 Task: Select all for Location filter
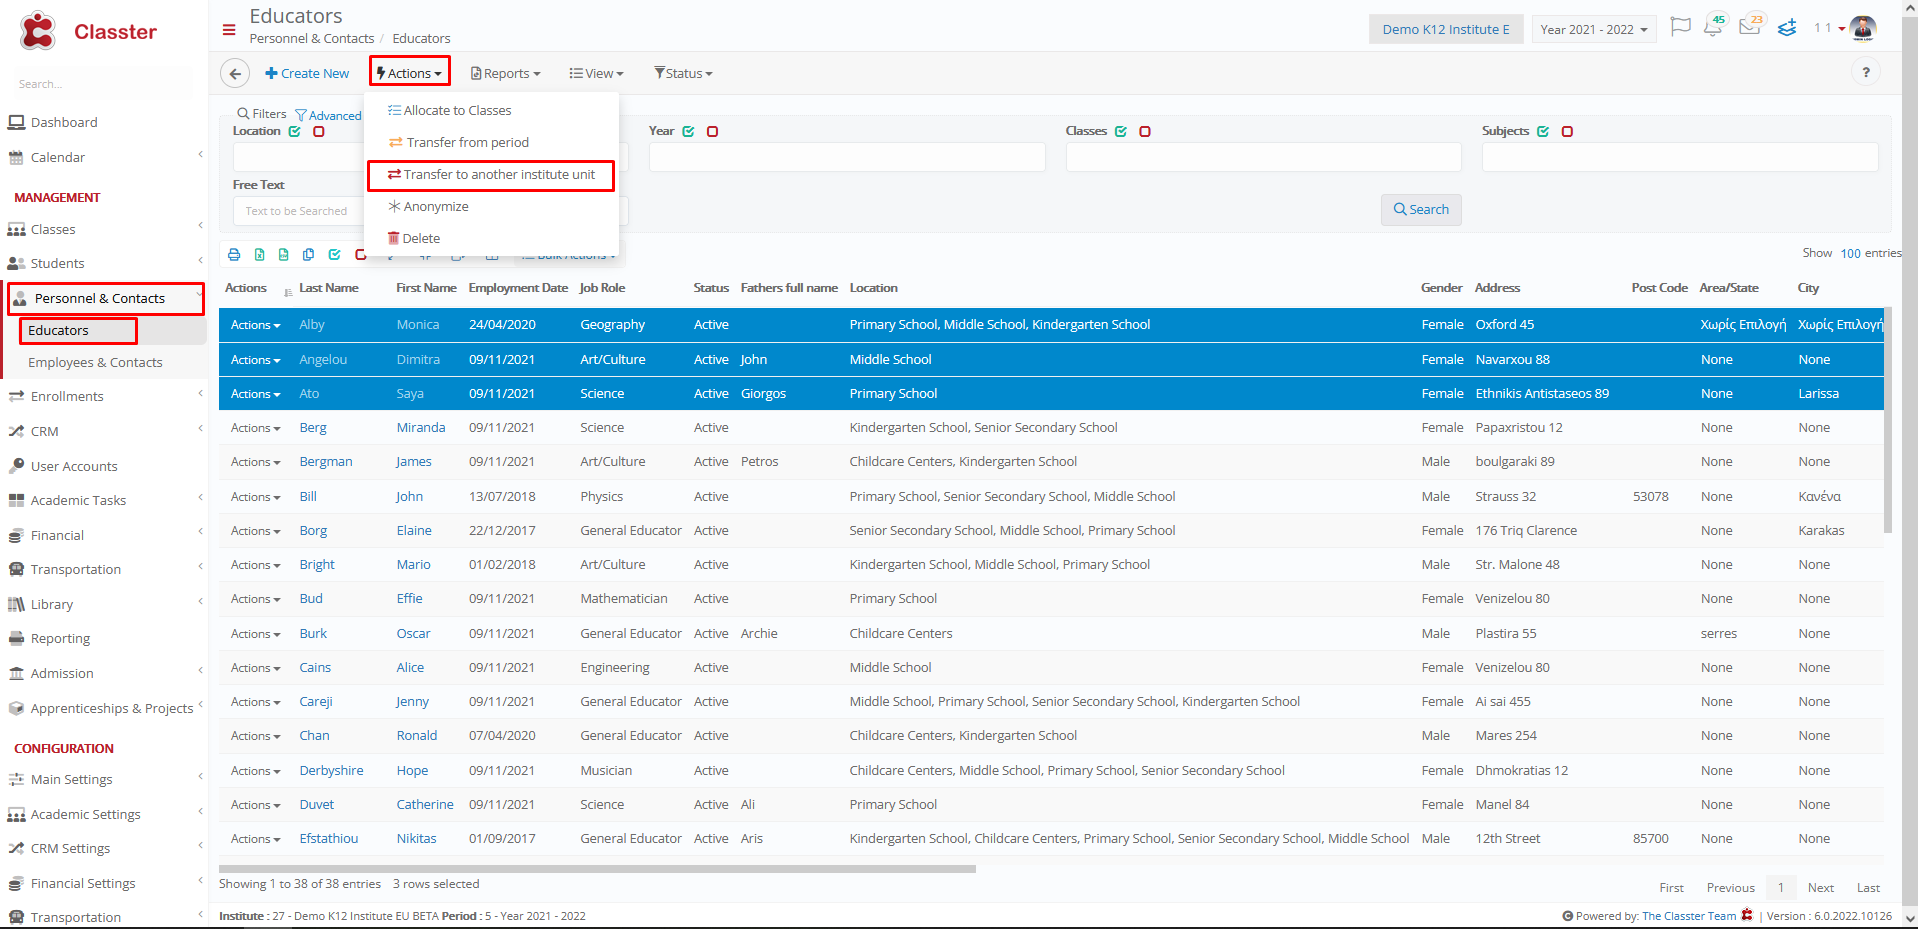tap(294, 131)
